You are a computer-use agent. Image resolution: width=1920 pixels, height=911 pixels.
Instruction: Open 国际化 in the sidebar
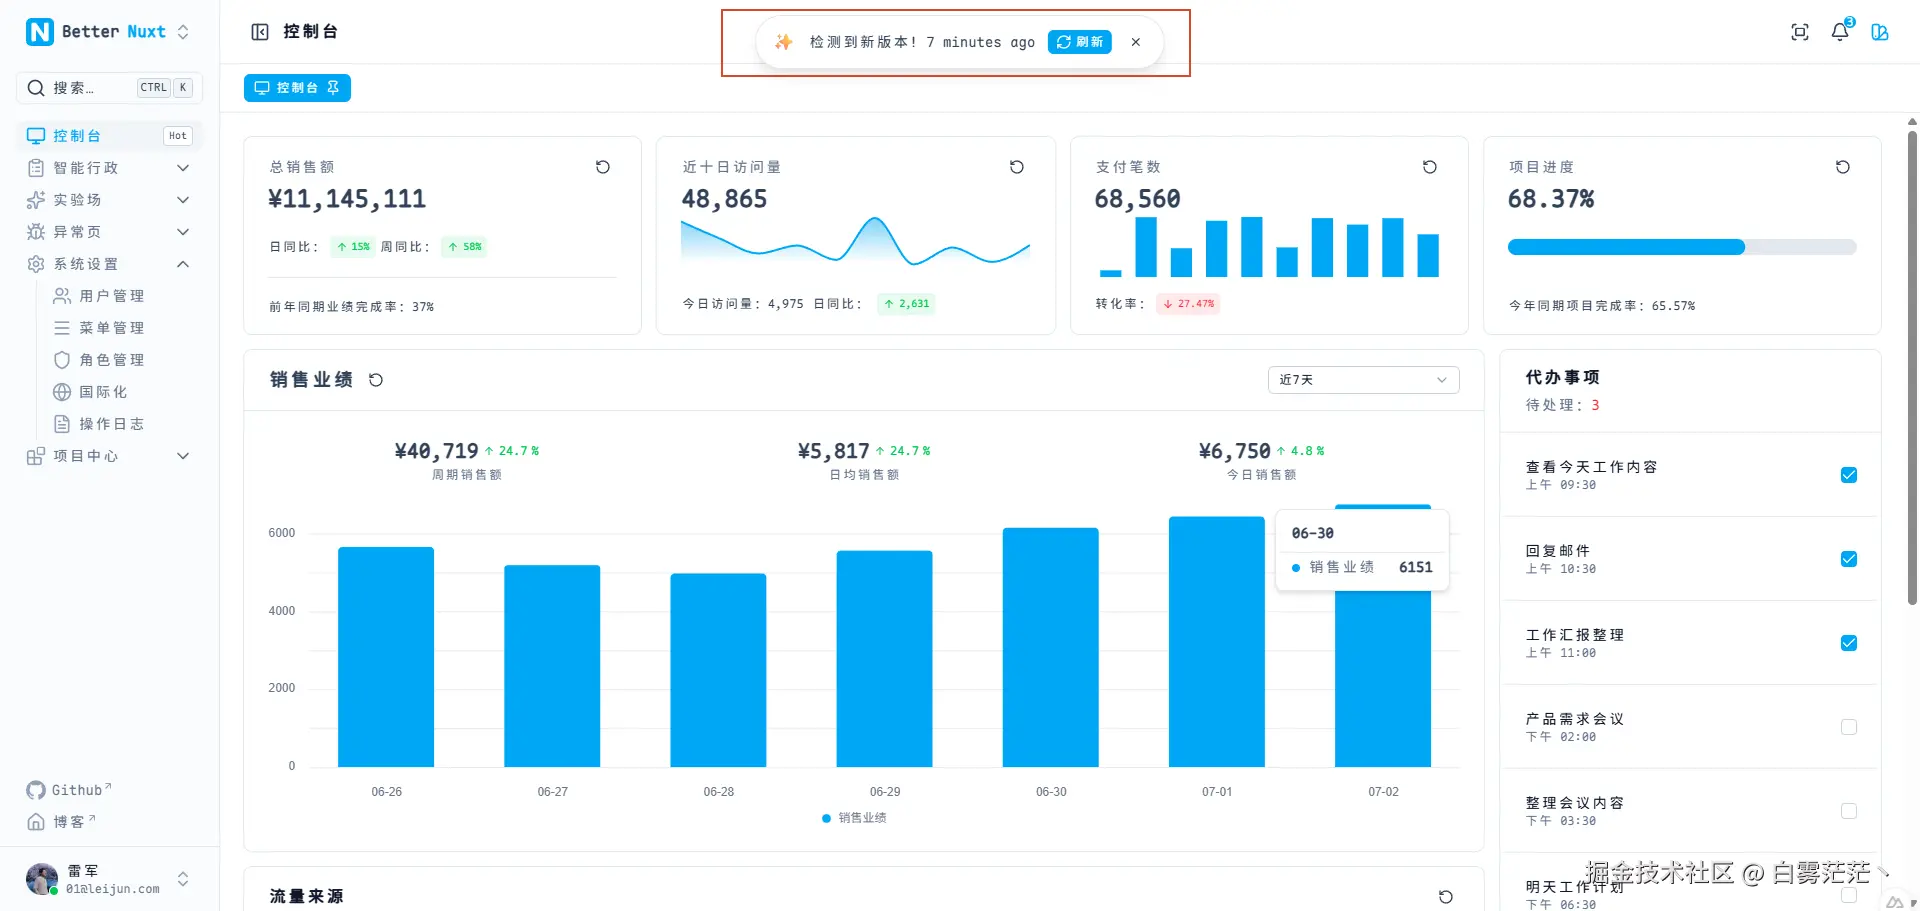pyautogui.click(x=122, y=392)
